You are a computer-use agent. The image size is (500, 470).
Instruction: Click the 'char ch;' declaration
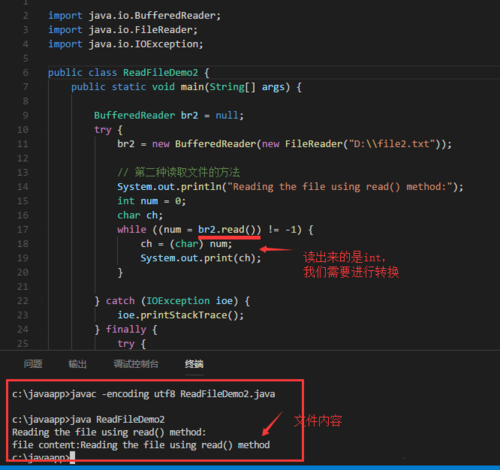point(140,216)
